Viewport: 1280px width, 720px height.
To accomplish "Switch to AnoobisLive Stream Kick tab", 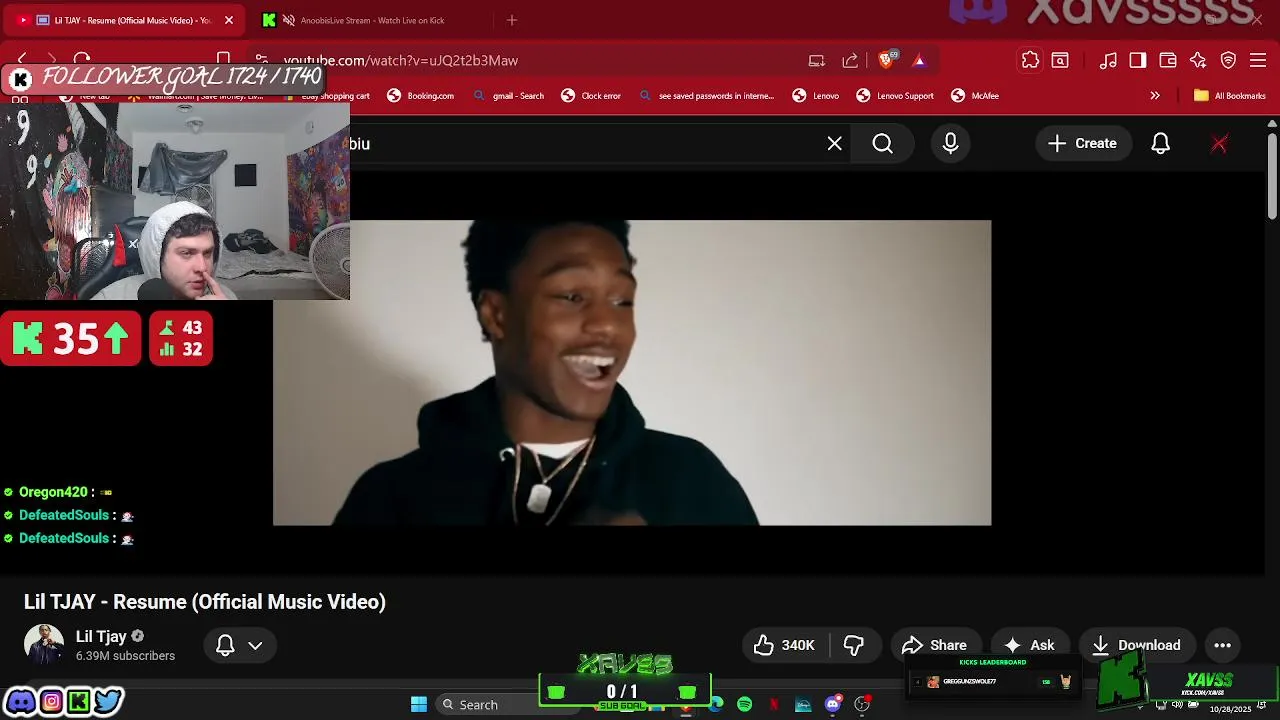I will click(x=372, y=20).
